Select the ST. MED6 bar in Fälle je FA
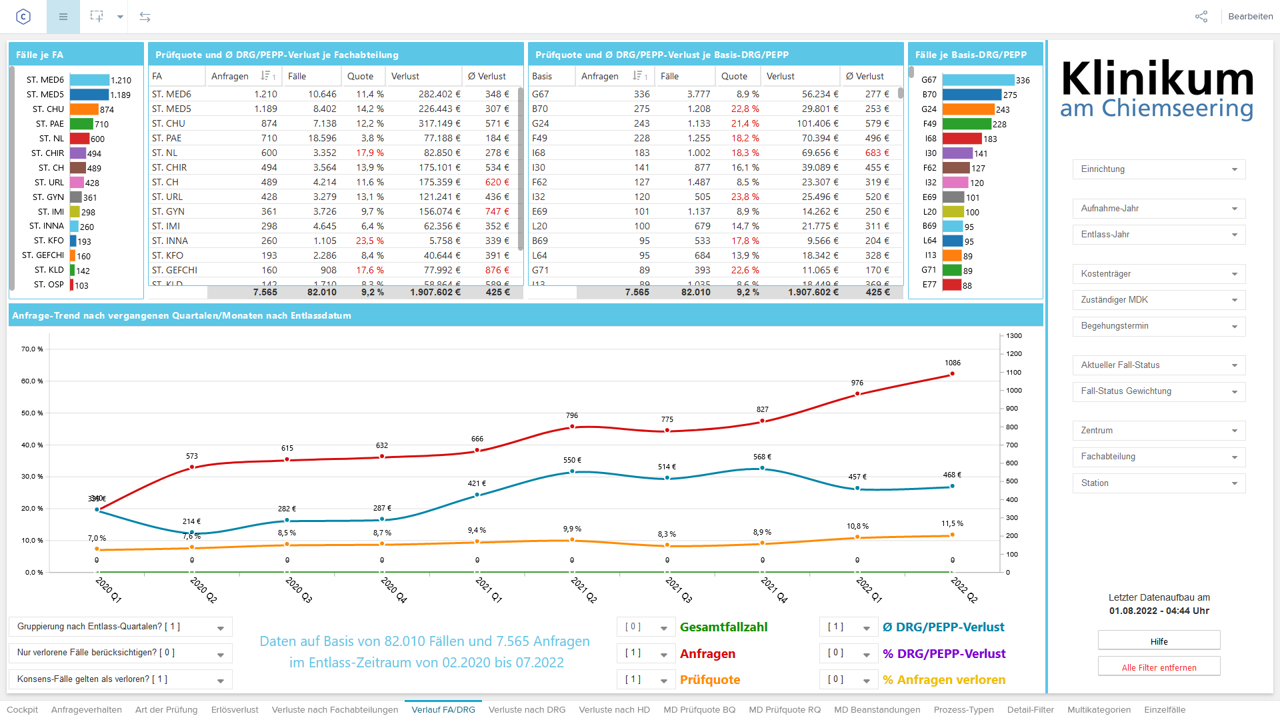The height and width of the screenshot is (720, 1280). (x=89, y=80)
